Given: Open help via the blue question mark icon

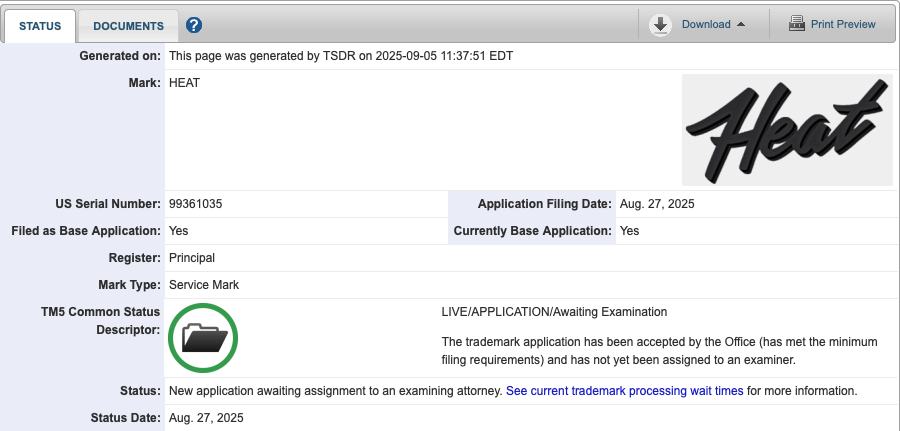Looking at the screenshot, I should click(x=194, y=25).
